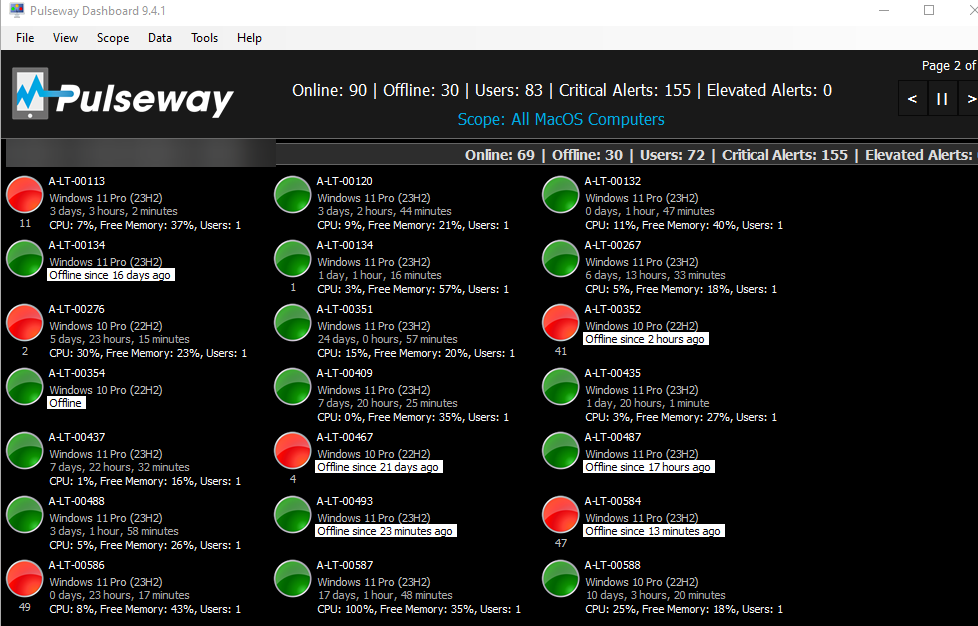Viewport: 978px width, 626px height.
Task: Minimize the Pulseway Dashboard window
Action: click(x=884, y=11)
